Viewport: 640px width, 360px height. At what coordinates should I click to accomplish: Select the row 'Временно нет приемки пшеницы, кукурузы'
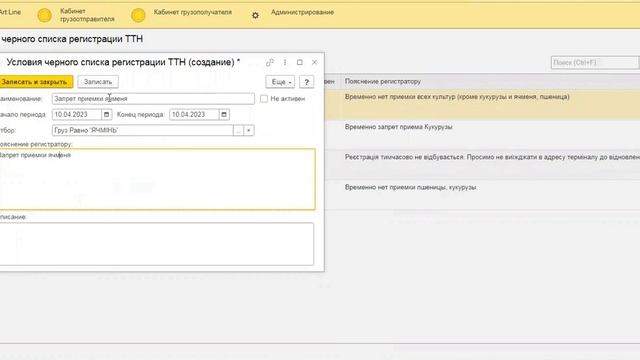[x=482, y=195]
